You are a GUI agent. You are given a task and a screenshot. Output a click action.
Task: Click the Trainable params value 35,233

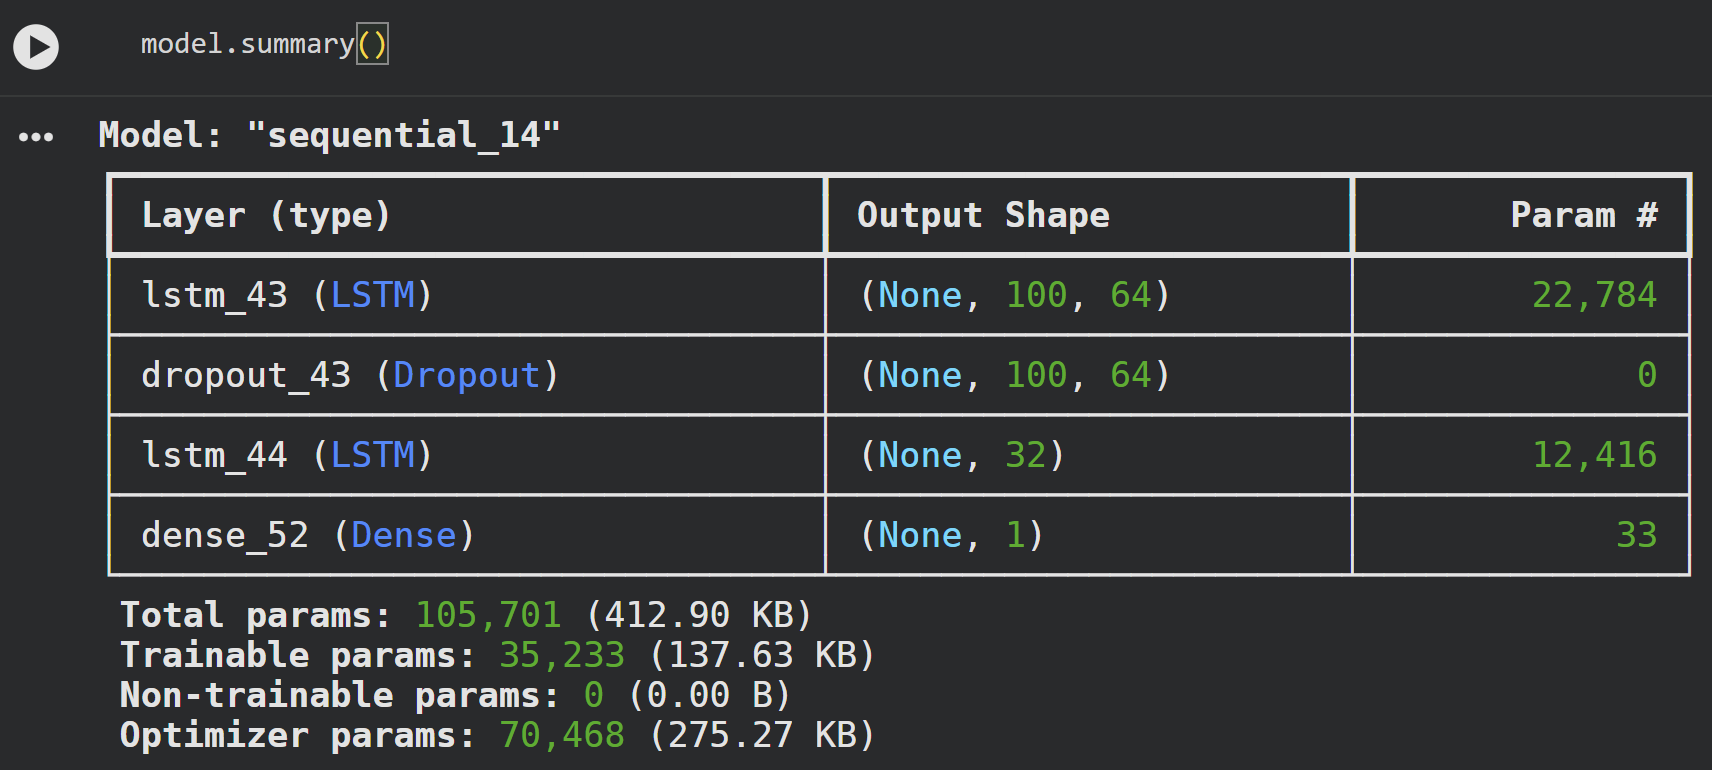pos(561,655)
